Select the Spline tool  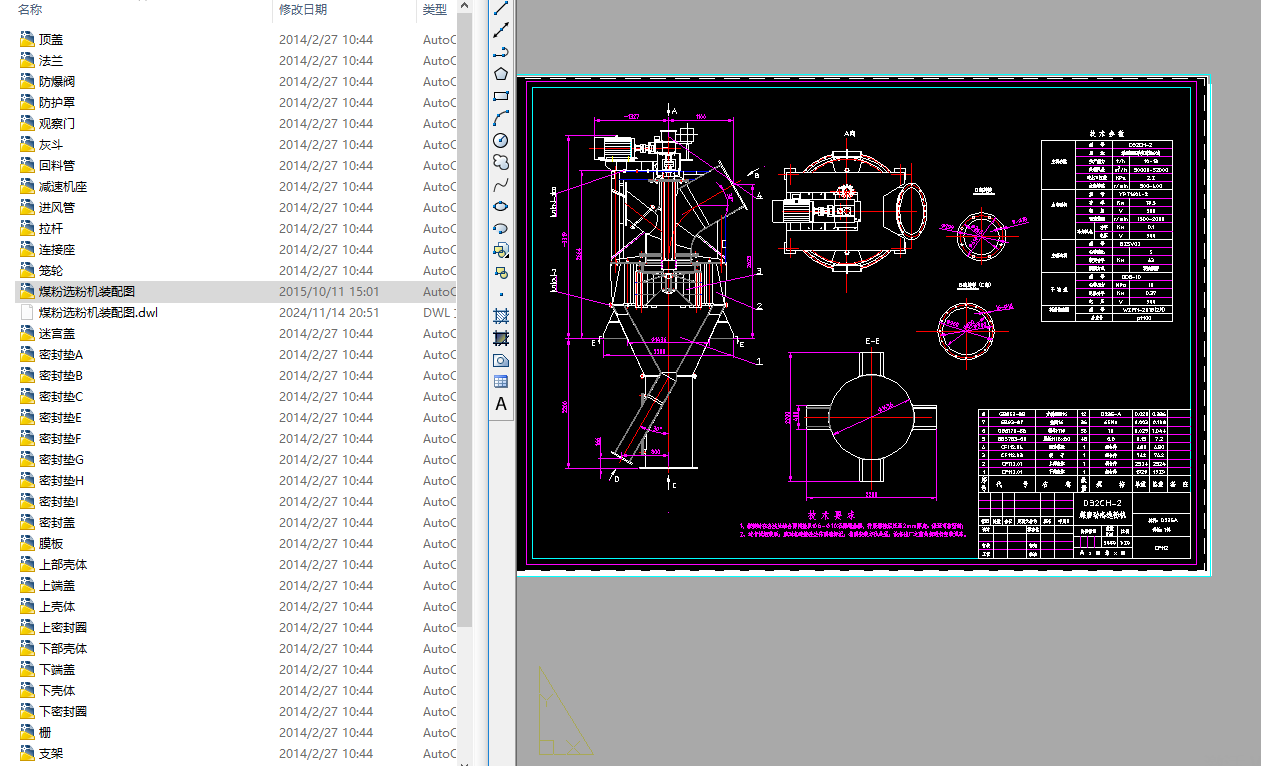pos(501,184)
